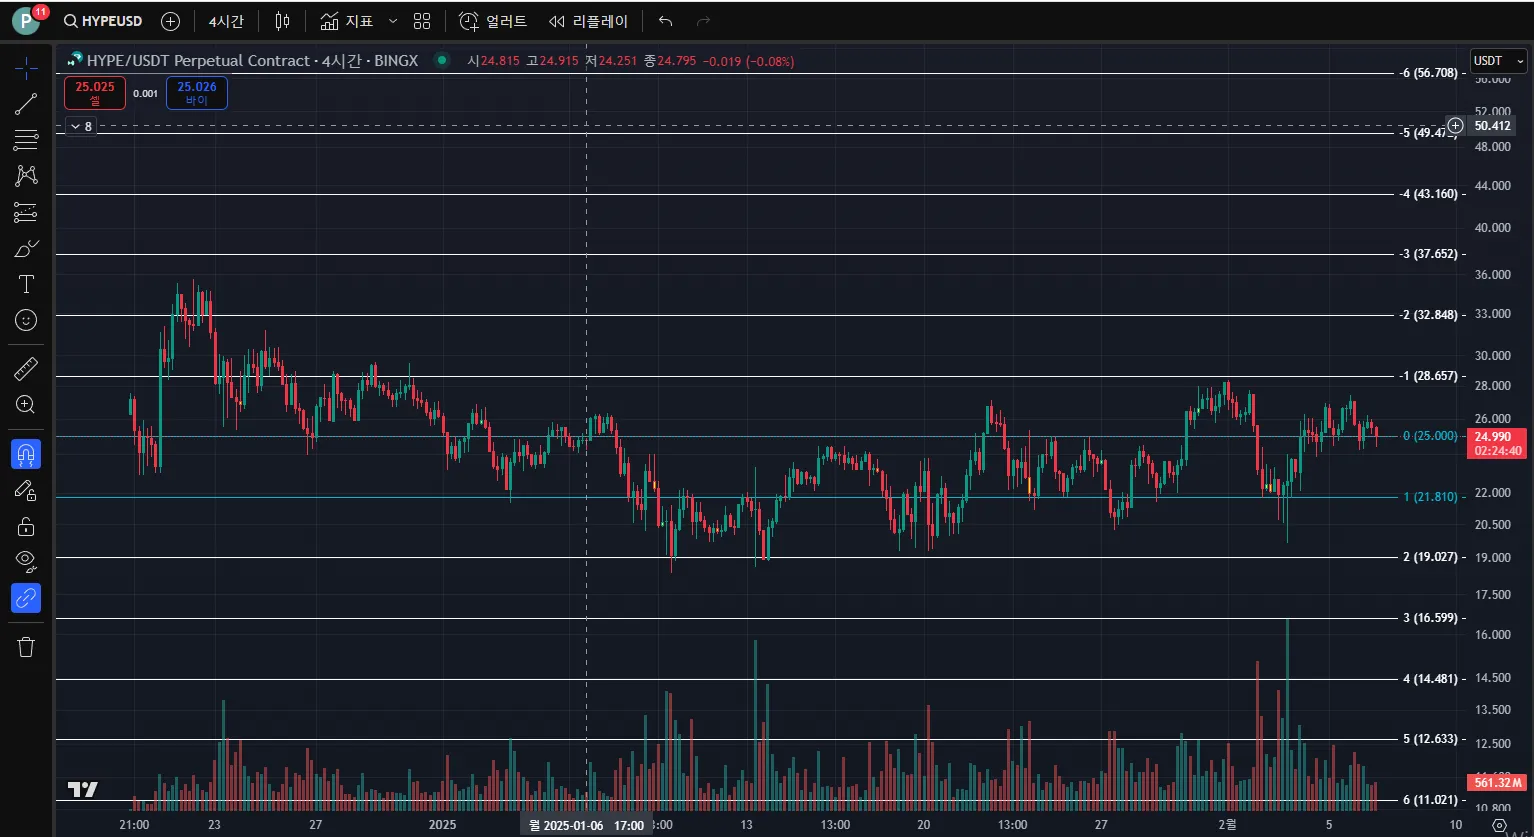This screenshot has width=1534, height=837.
Task: Open chart settings gear near time axis
Action: click(1499, 825)
